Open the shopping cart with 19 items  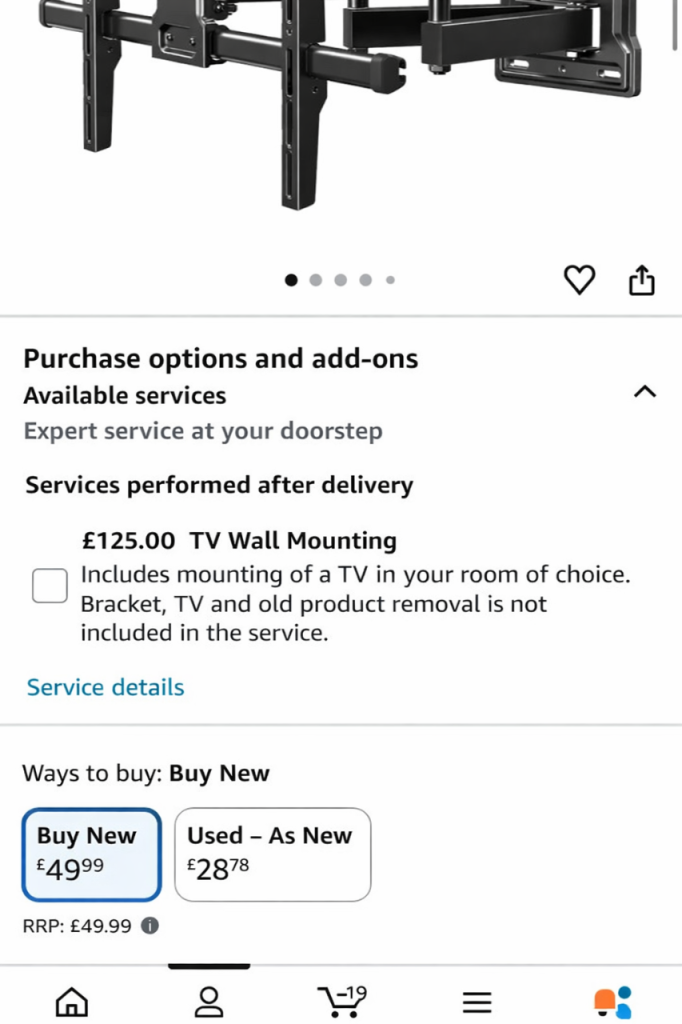tap(341, 999)
